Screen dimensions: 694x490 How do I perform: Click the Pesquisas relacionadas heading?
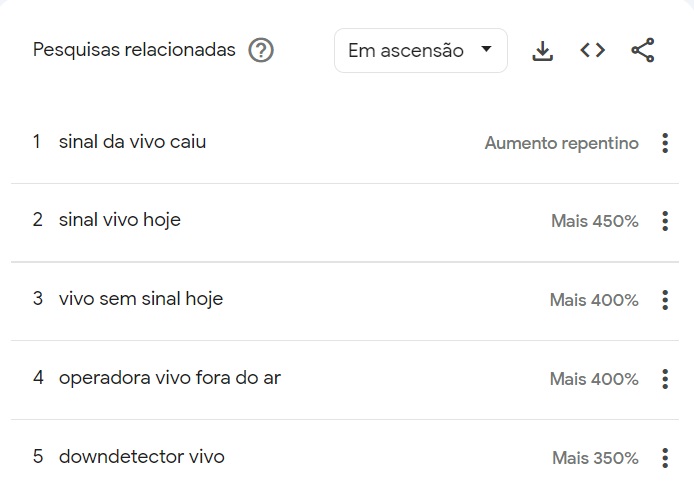(x=134, y=50)
